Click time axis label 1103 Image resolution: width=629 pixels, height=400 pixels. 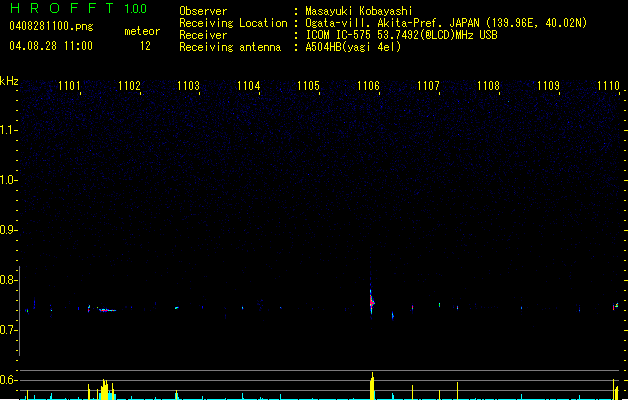click(x=189, y=86)
